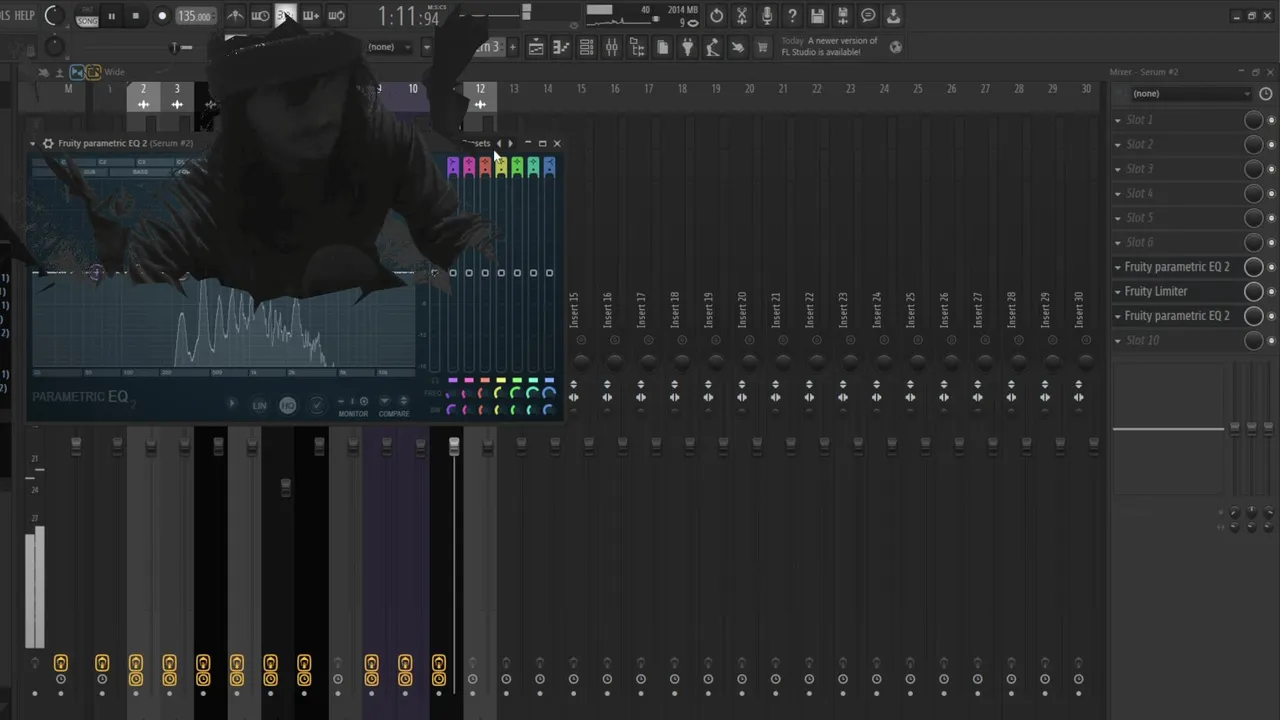This screenshot has height=720, width=1280.
Task: Click the purple band 1 type tag
Action: (453, 167)
